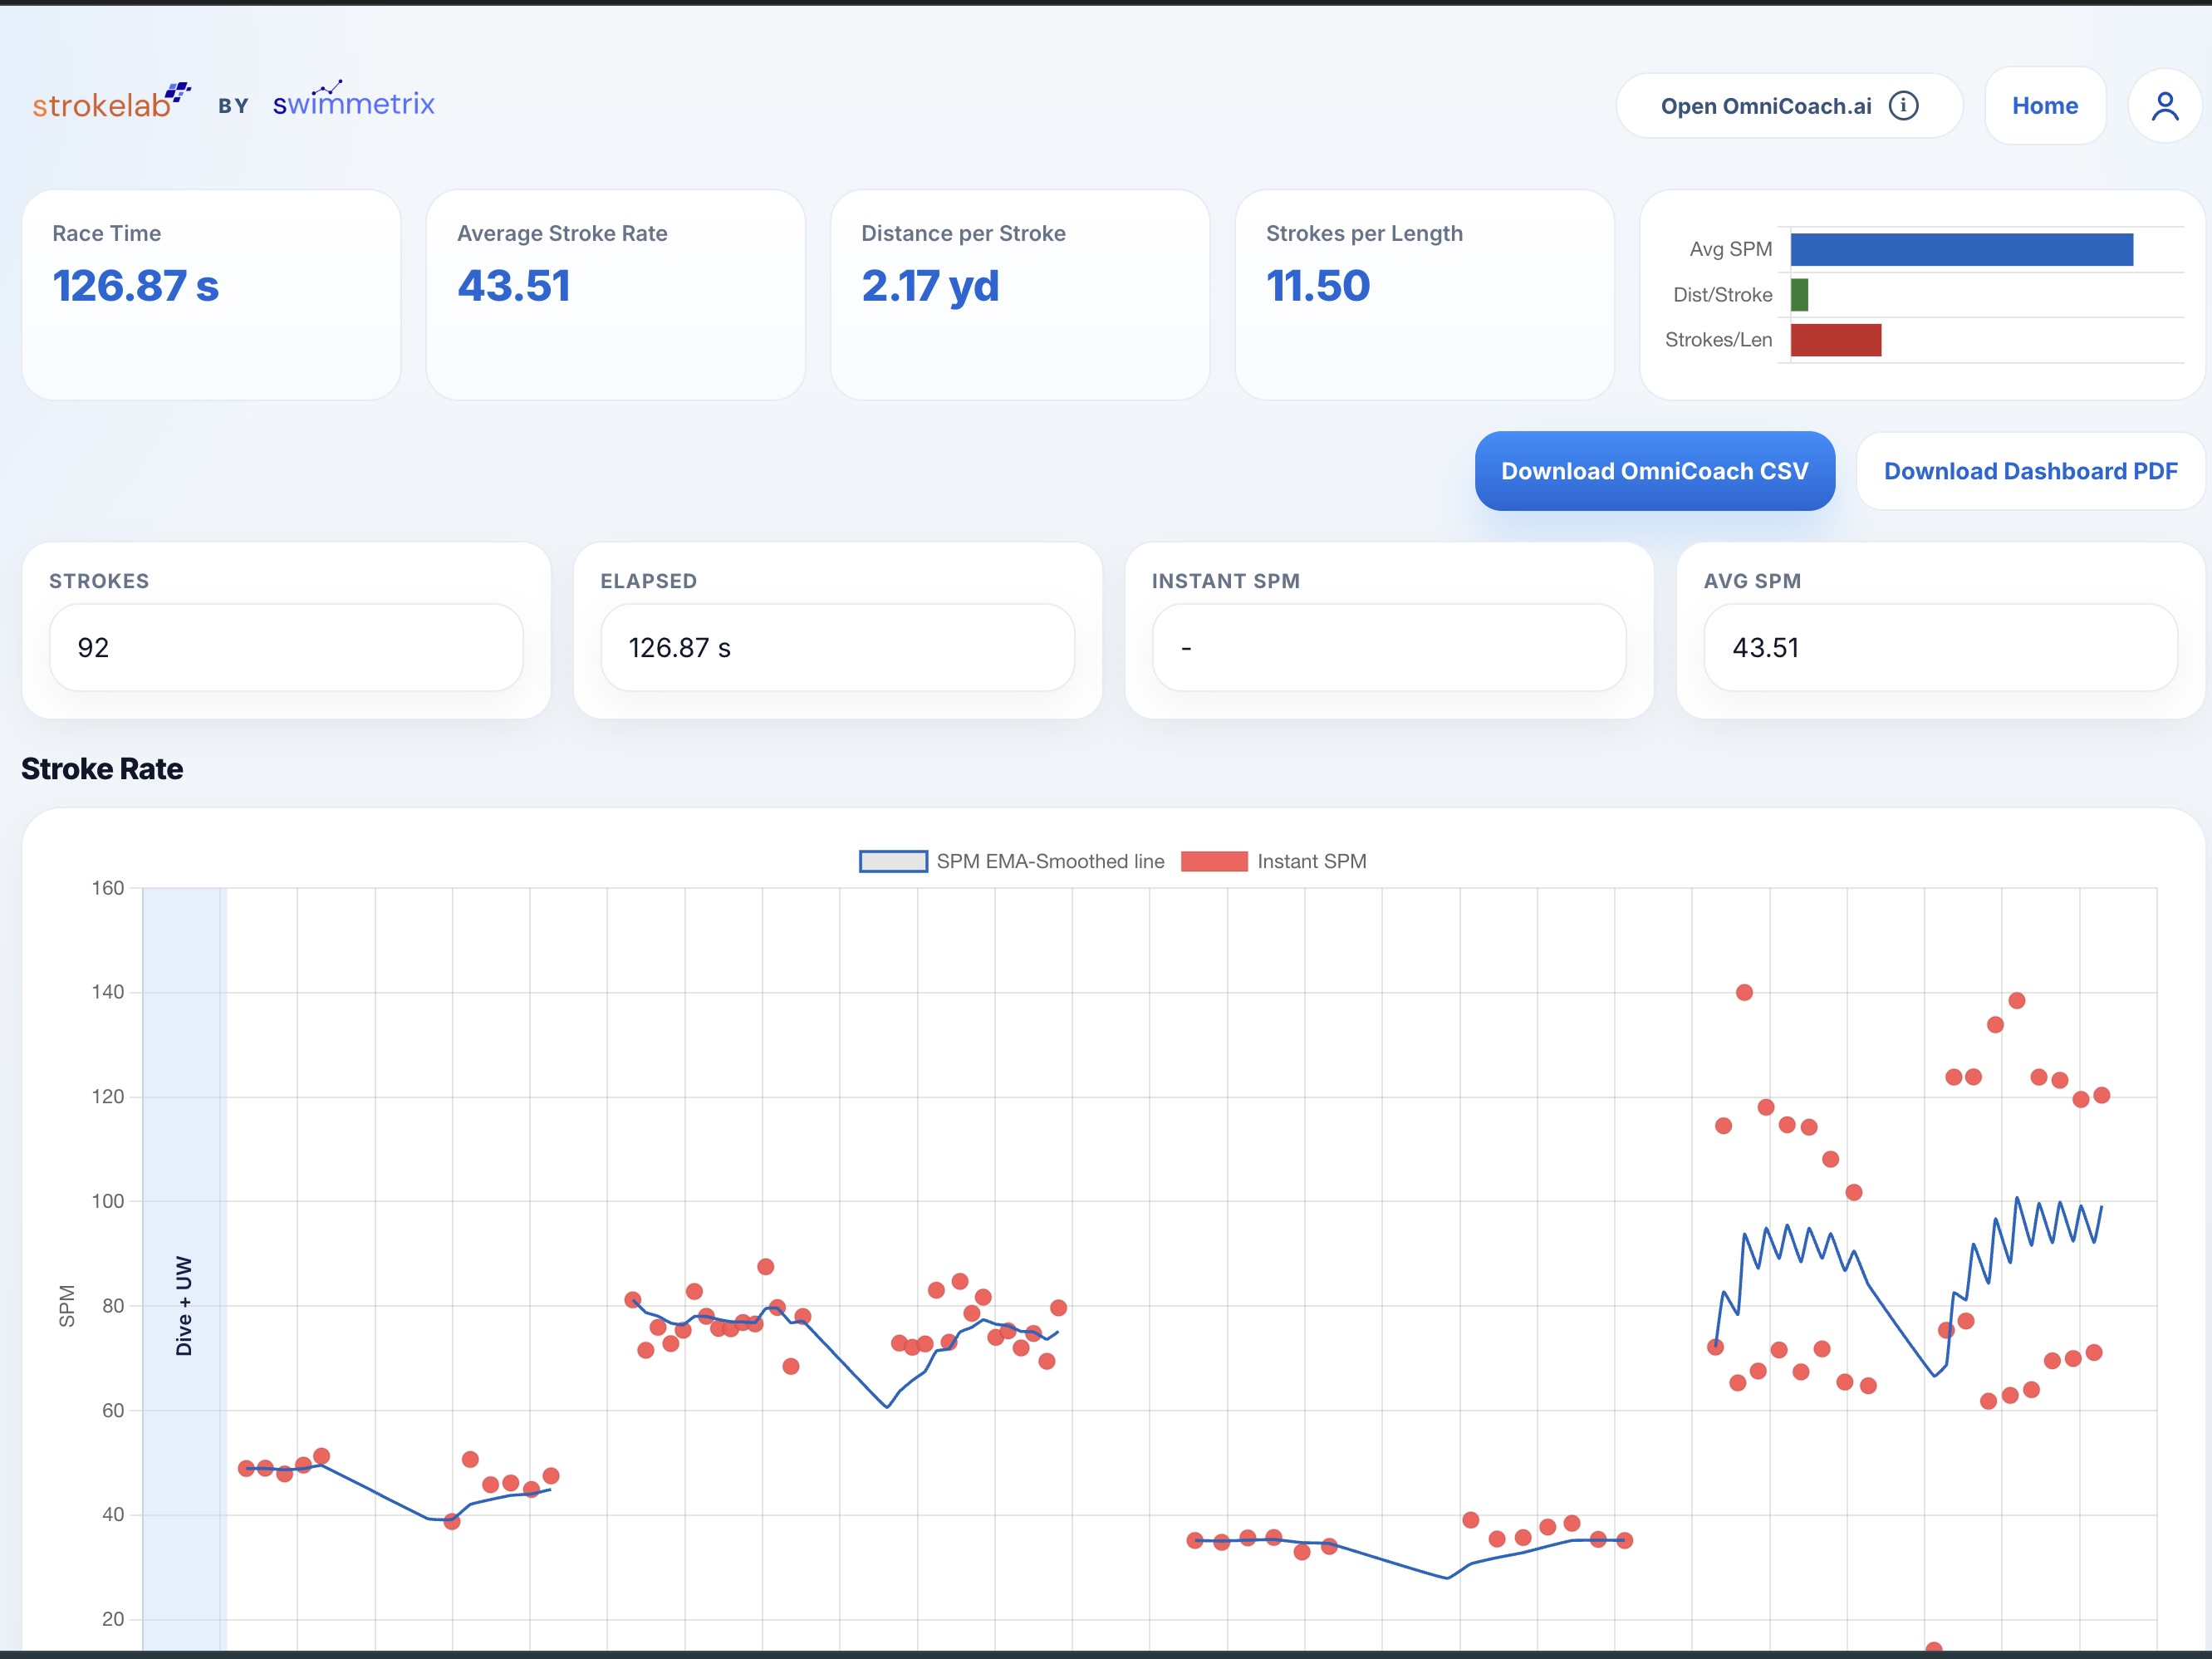Click the Dist/Stroke chart label
This screenshot has height=1659, width=2212.
[x=1722, y=295]
